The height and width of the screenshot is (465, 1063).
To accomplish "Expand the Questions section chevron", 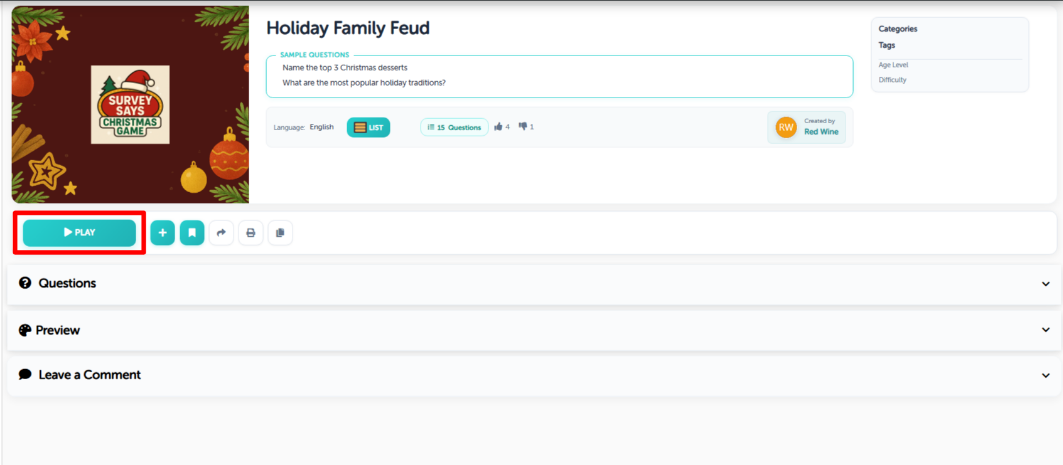I will coord(1045,284).
